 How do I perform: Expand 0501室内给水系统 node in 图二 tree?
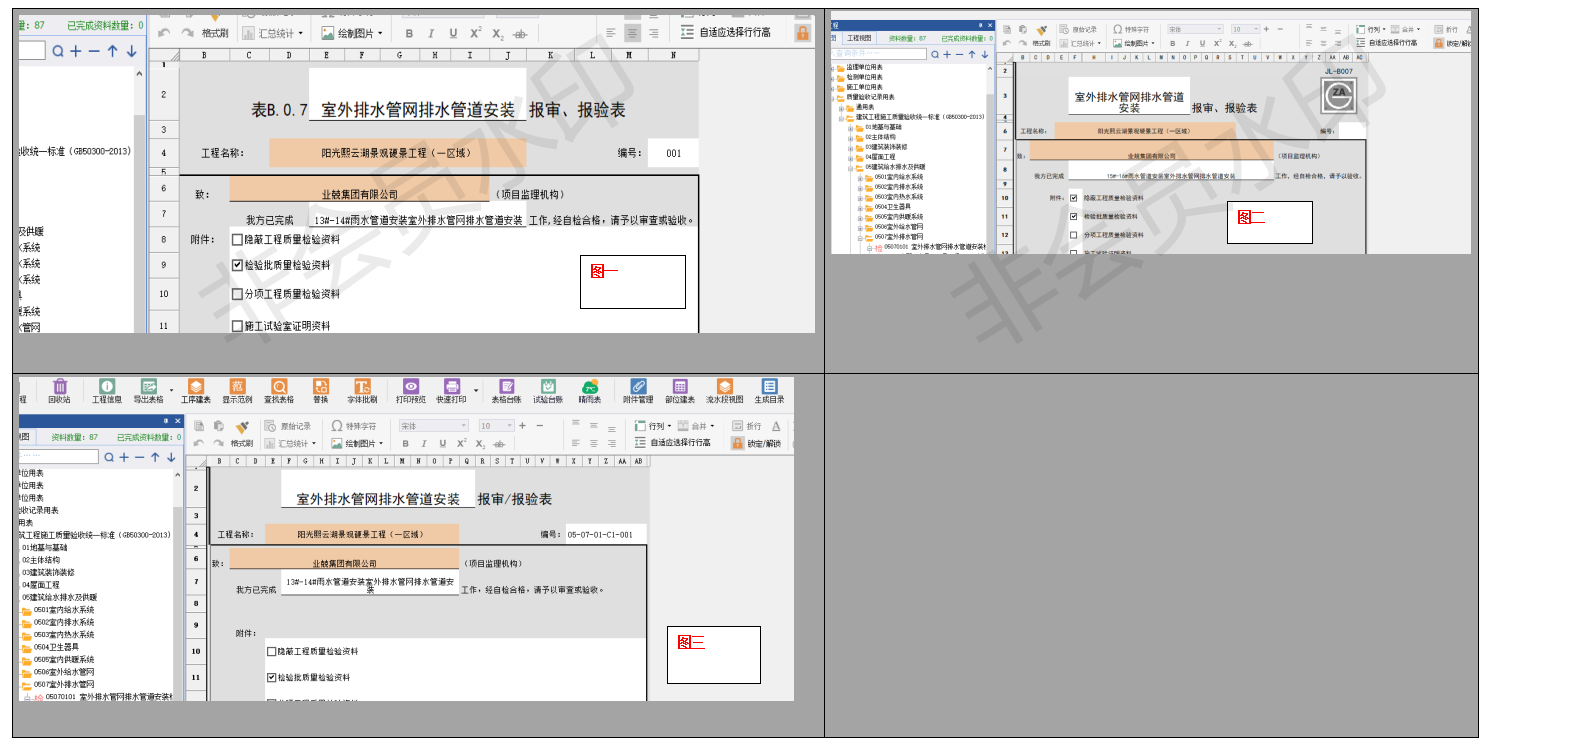click(x=859, y=177)
